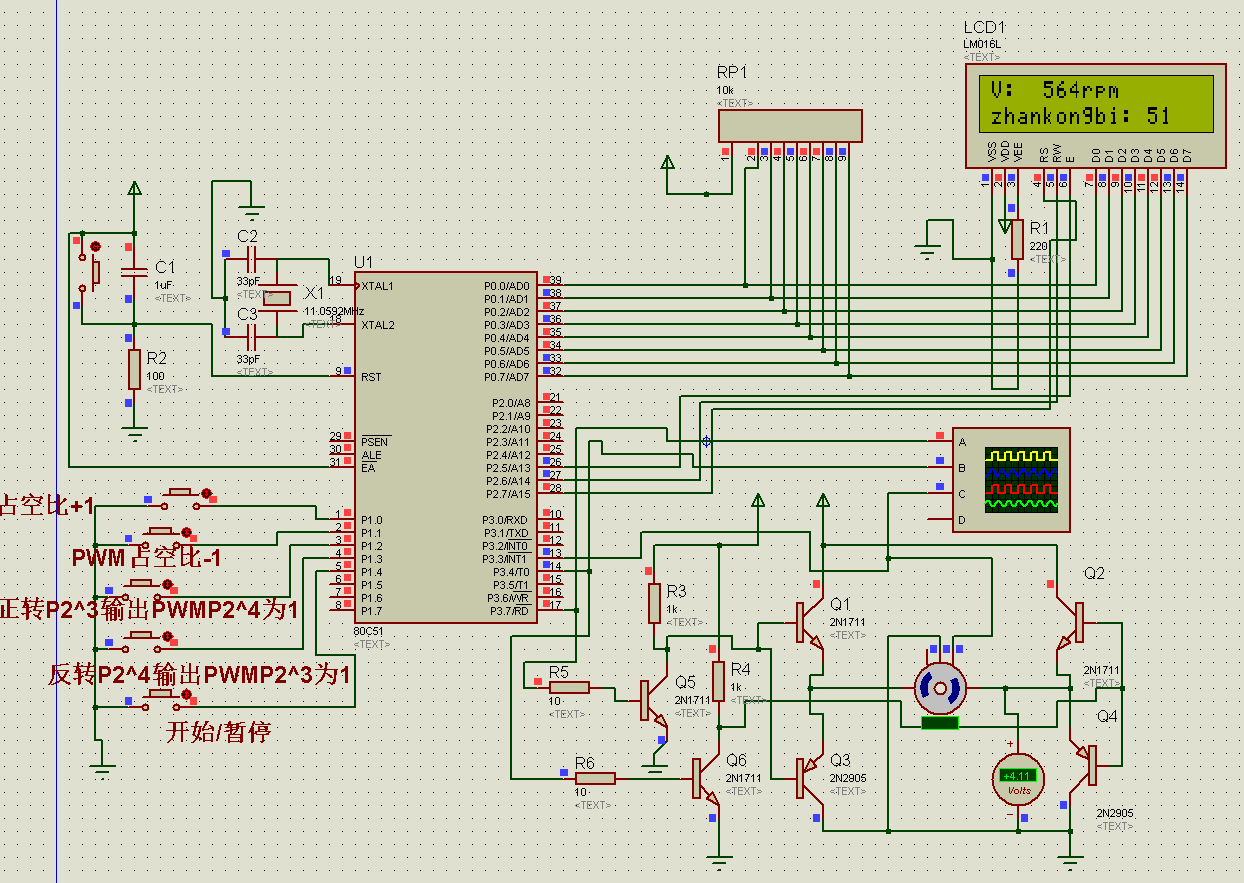This screenshot has height=883, width=1244.
Task: Click the RP1 reference label
Action: click(x=732, y=73)
